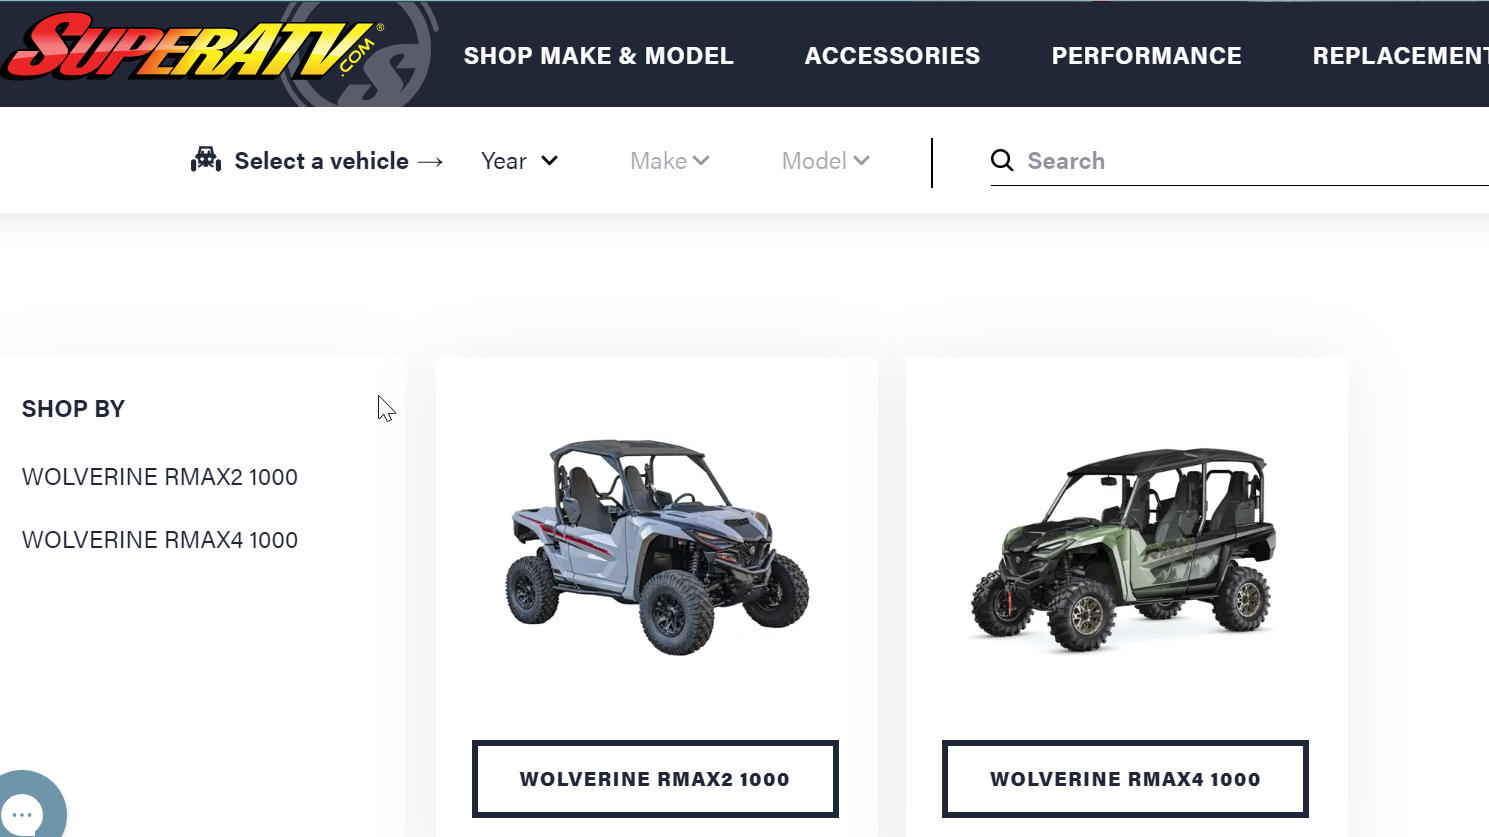Image resolution: width=1489 pixels, height=837 pixels.
Task: Open the Make dropdown
Action: coord(669,161)
